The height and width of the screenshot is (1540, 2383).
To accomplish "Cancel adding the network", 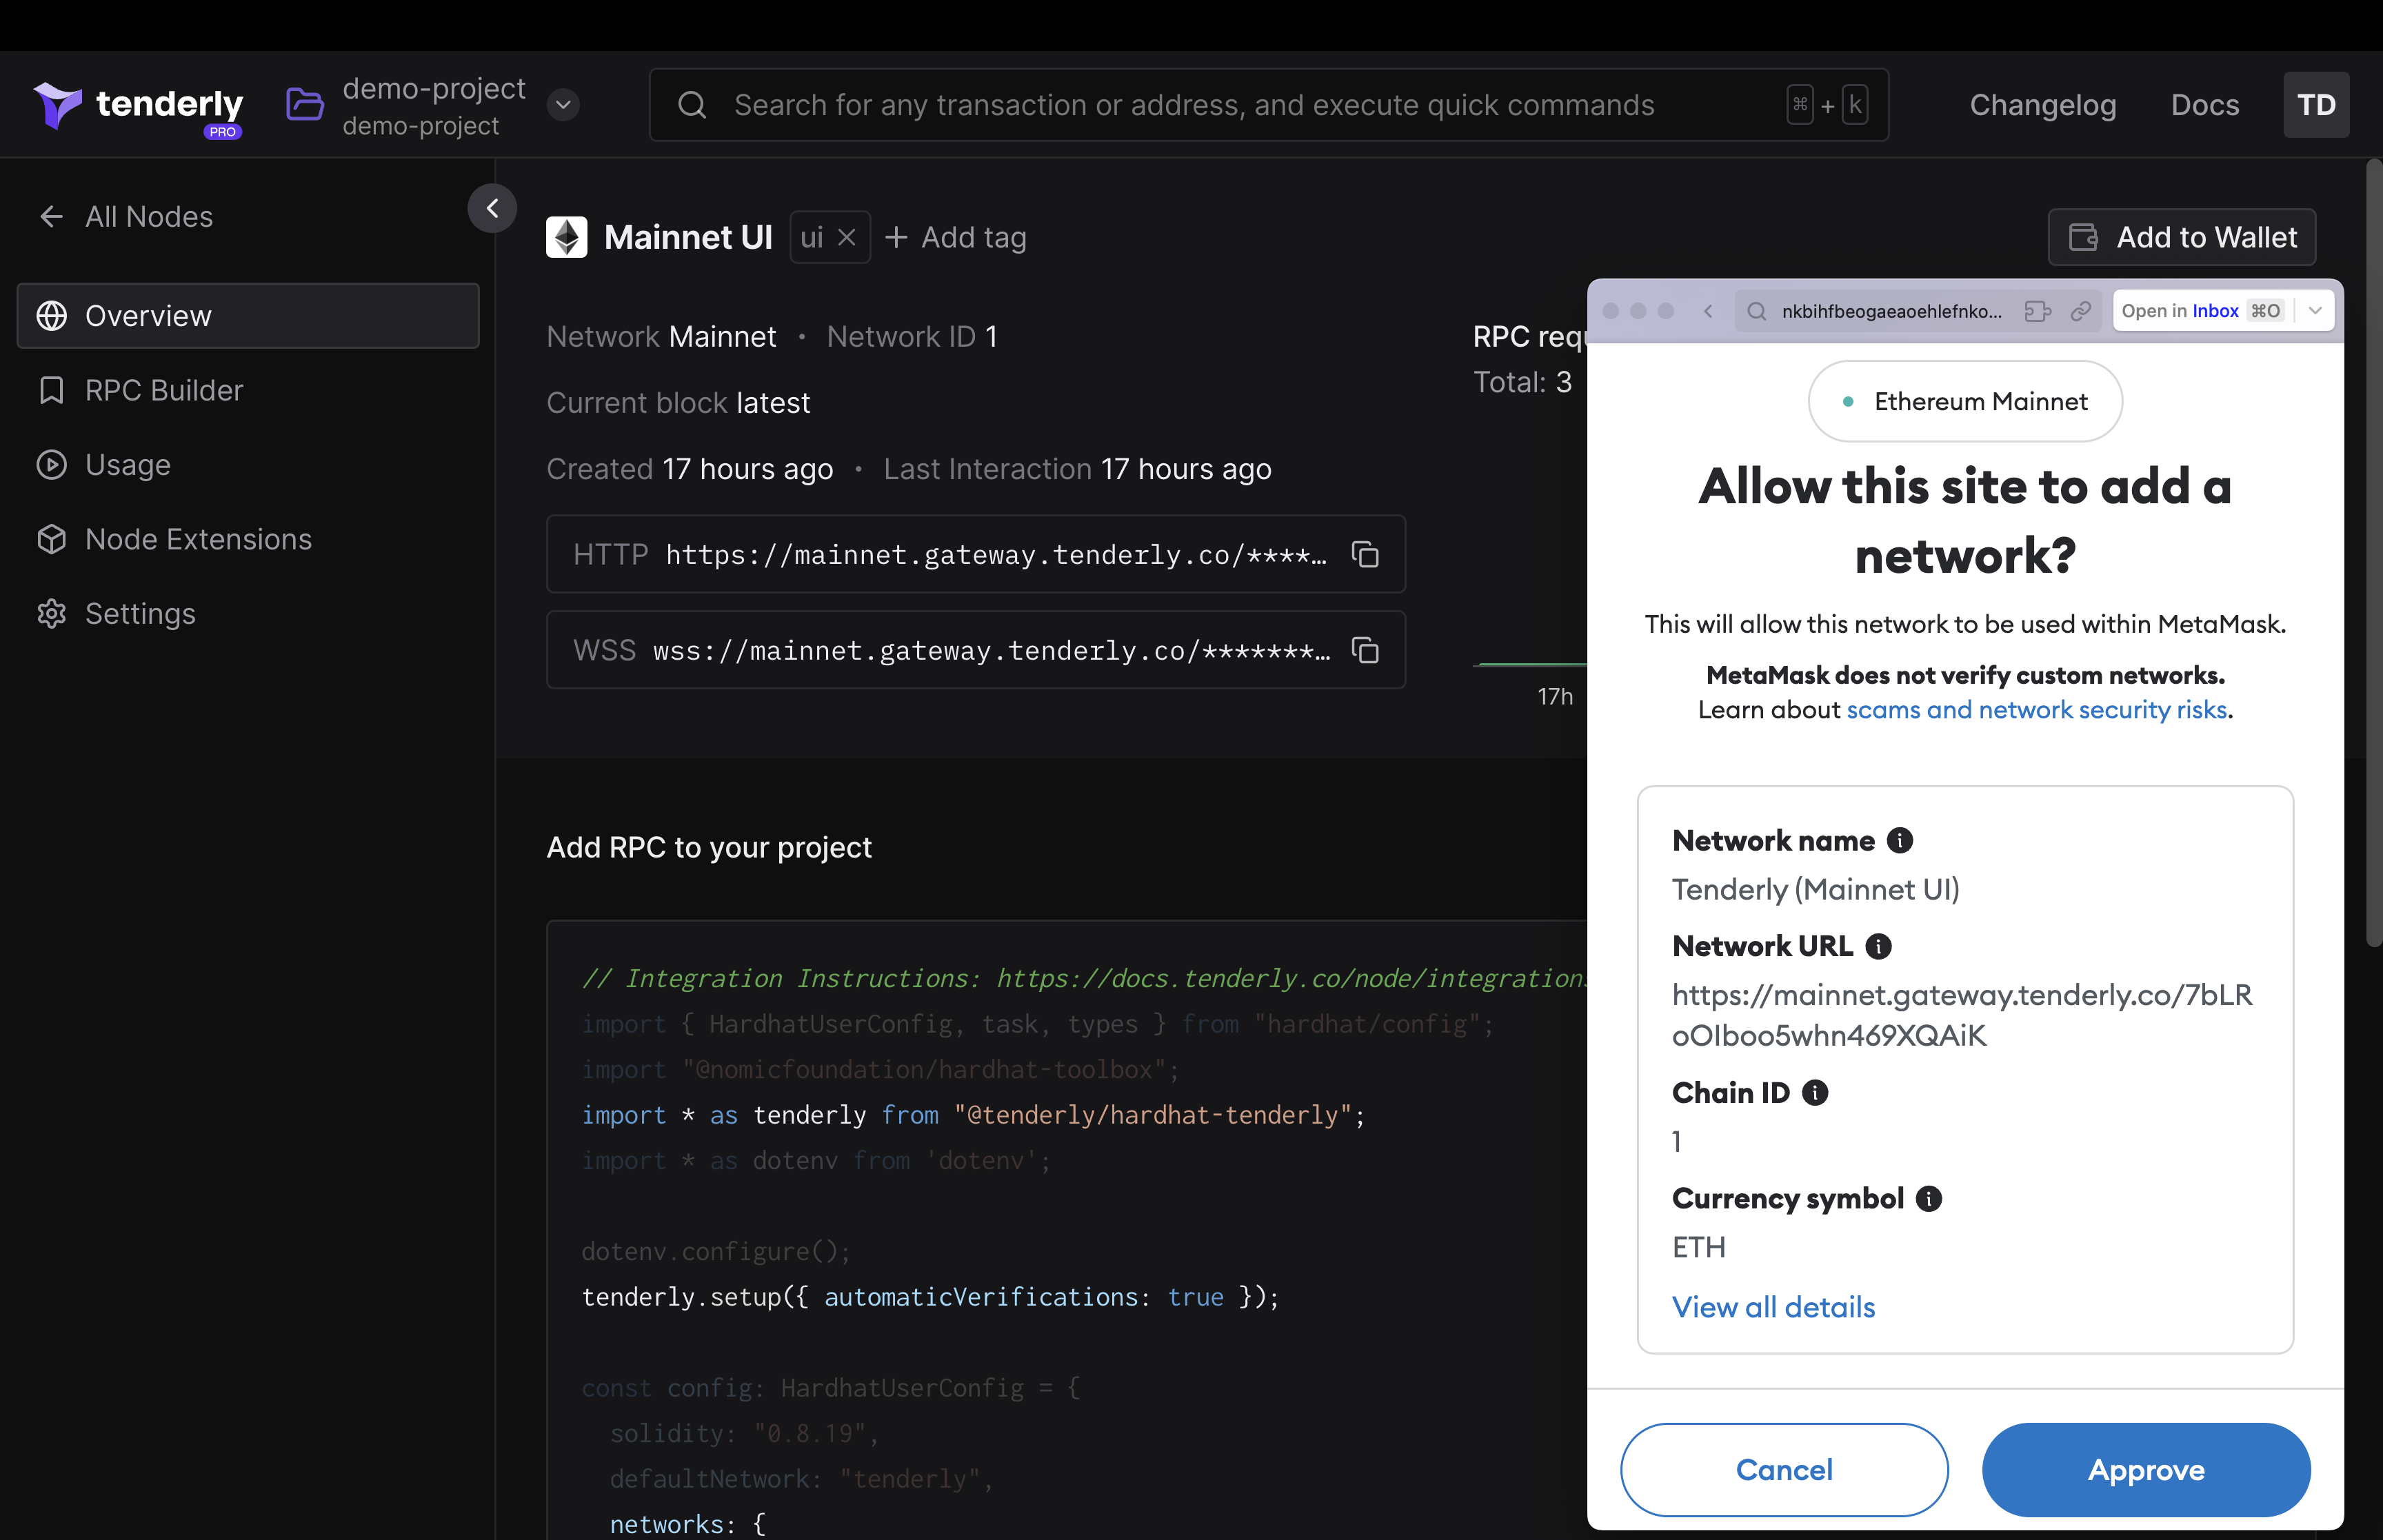I will click(1784, 1470).
